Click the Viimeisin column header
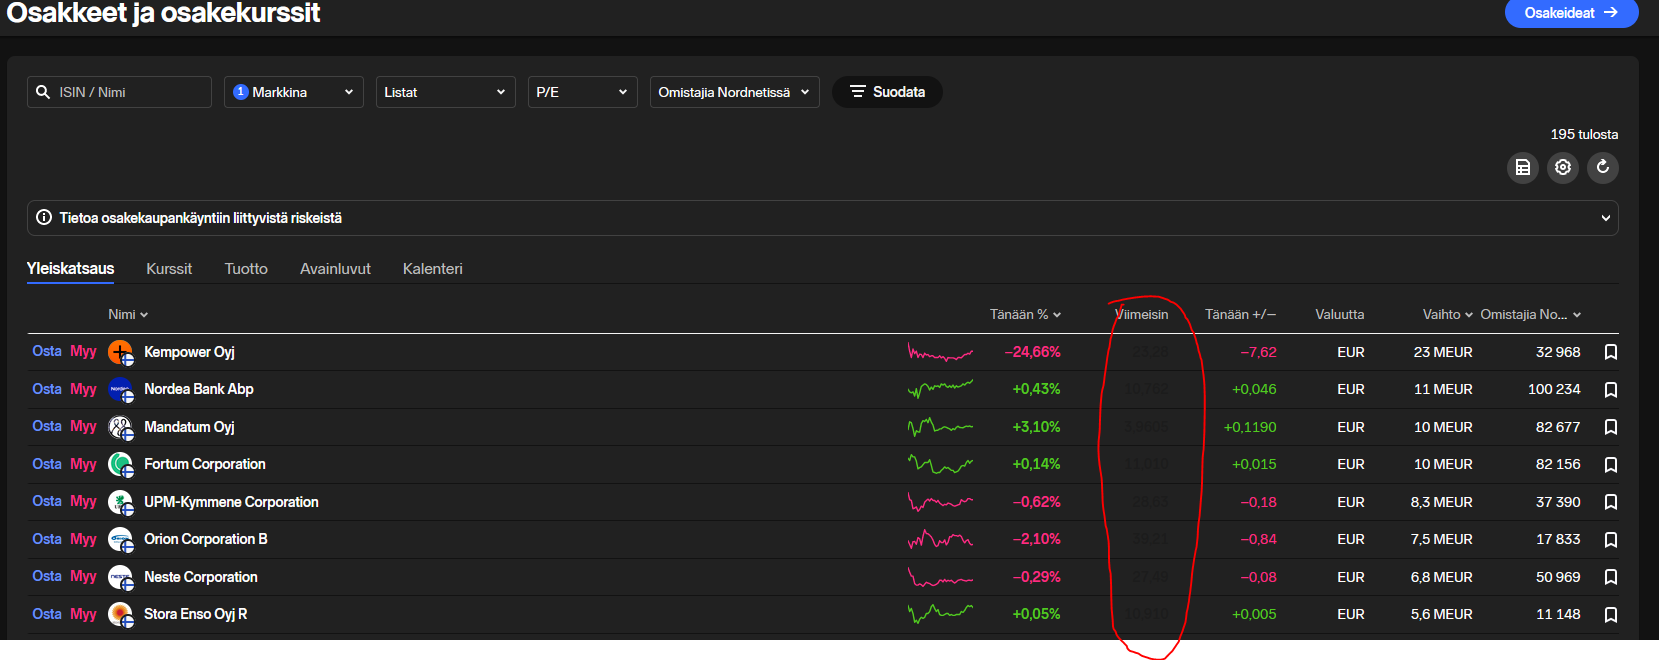 tap(1141, 314)
